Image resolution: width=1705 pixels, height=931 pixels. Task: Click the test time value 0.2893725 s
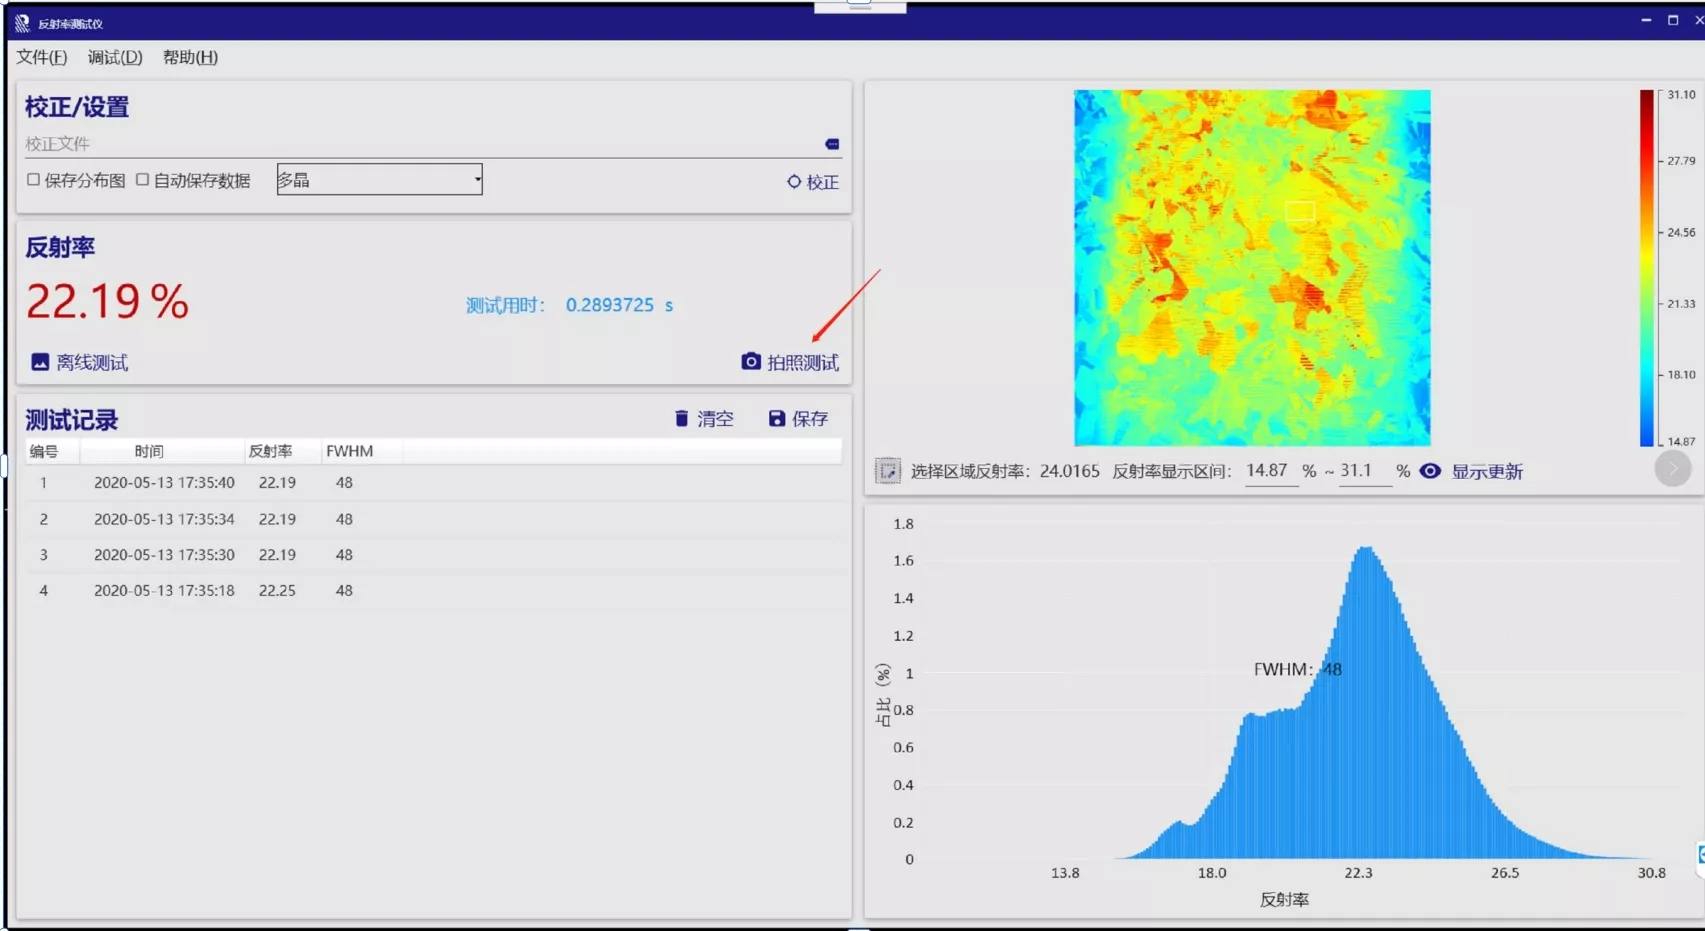click(619, 305)
